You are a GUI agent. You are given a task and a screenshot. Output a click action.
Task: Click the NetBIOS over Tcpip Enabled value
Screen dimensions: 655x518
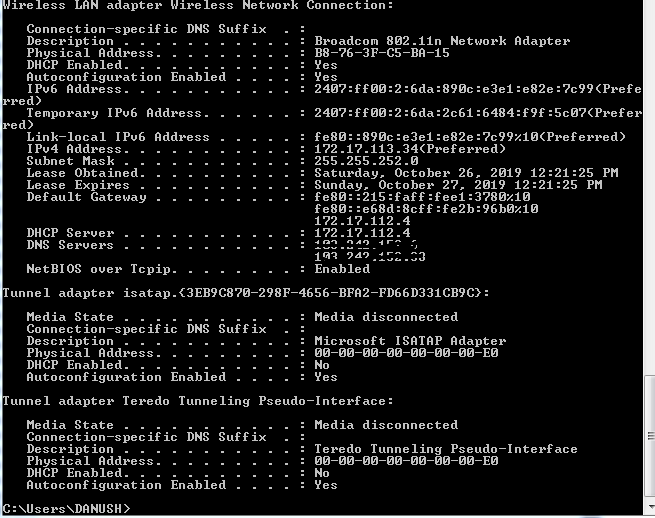point(342,269)
